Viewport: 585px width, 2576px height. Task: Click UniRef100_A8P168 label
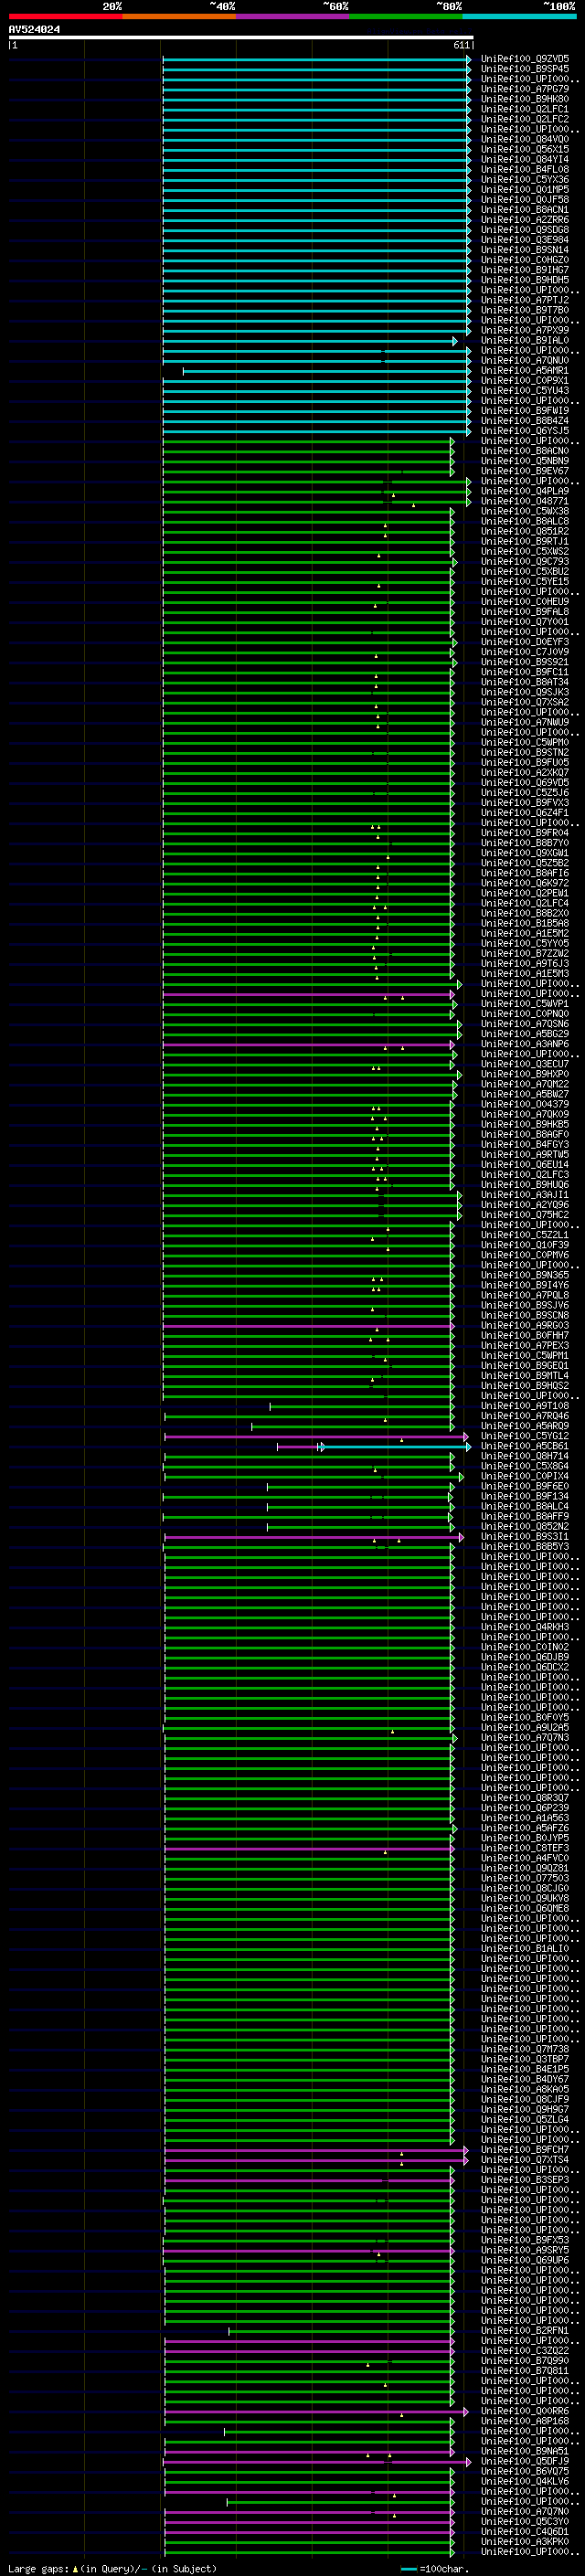525,2421
